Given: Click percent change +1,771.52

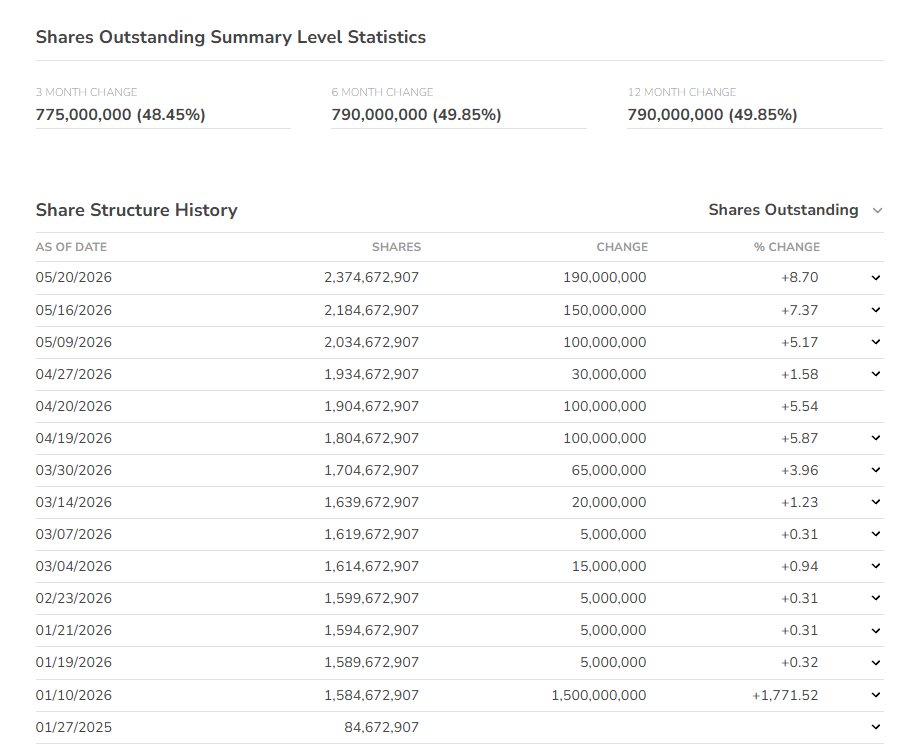Looking at the screenshot, I should tap(785, 695).
